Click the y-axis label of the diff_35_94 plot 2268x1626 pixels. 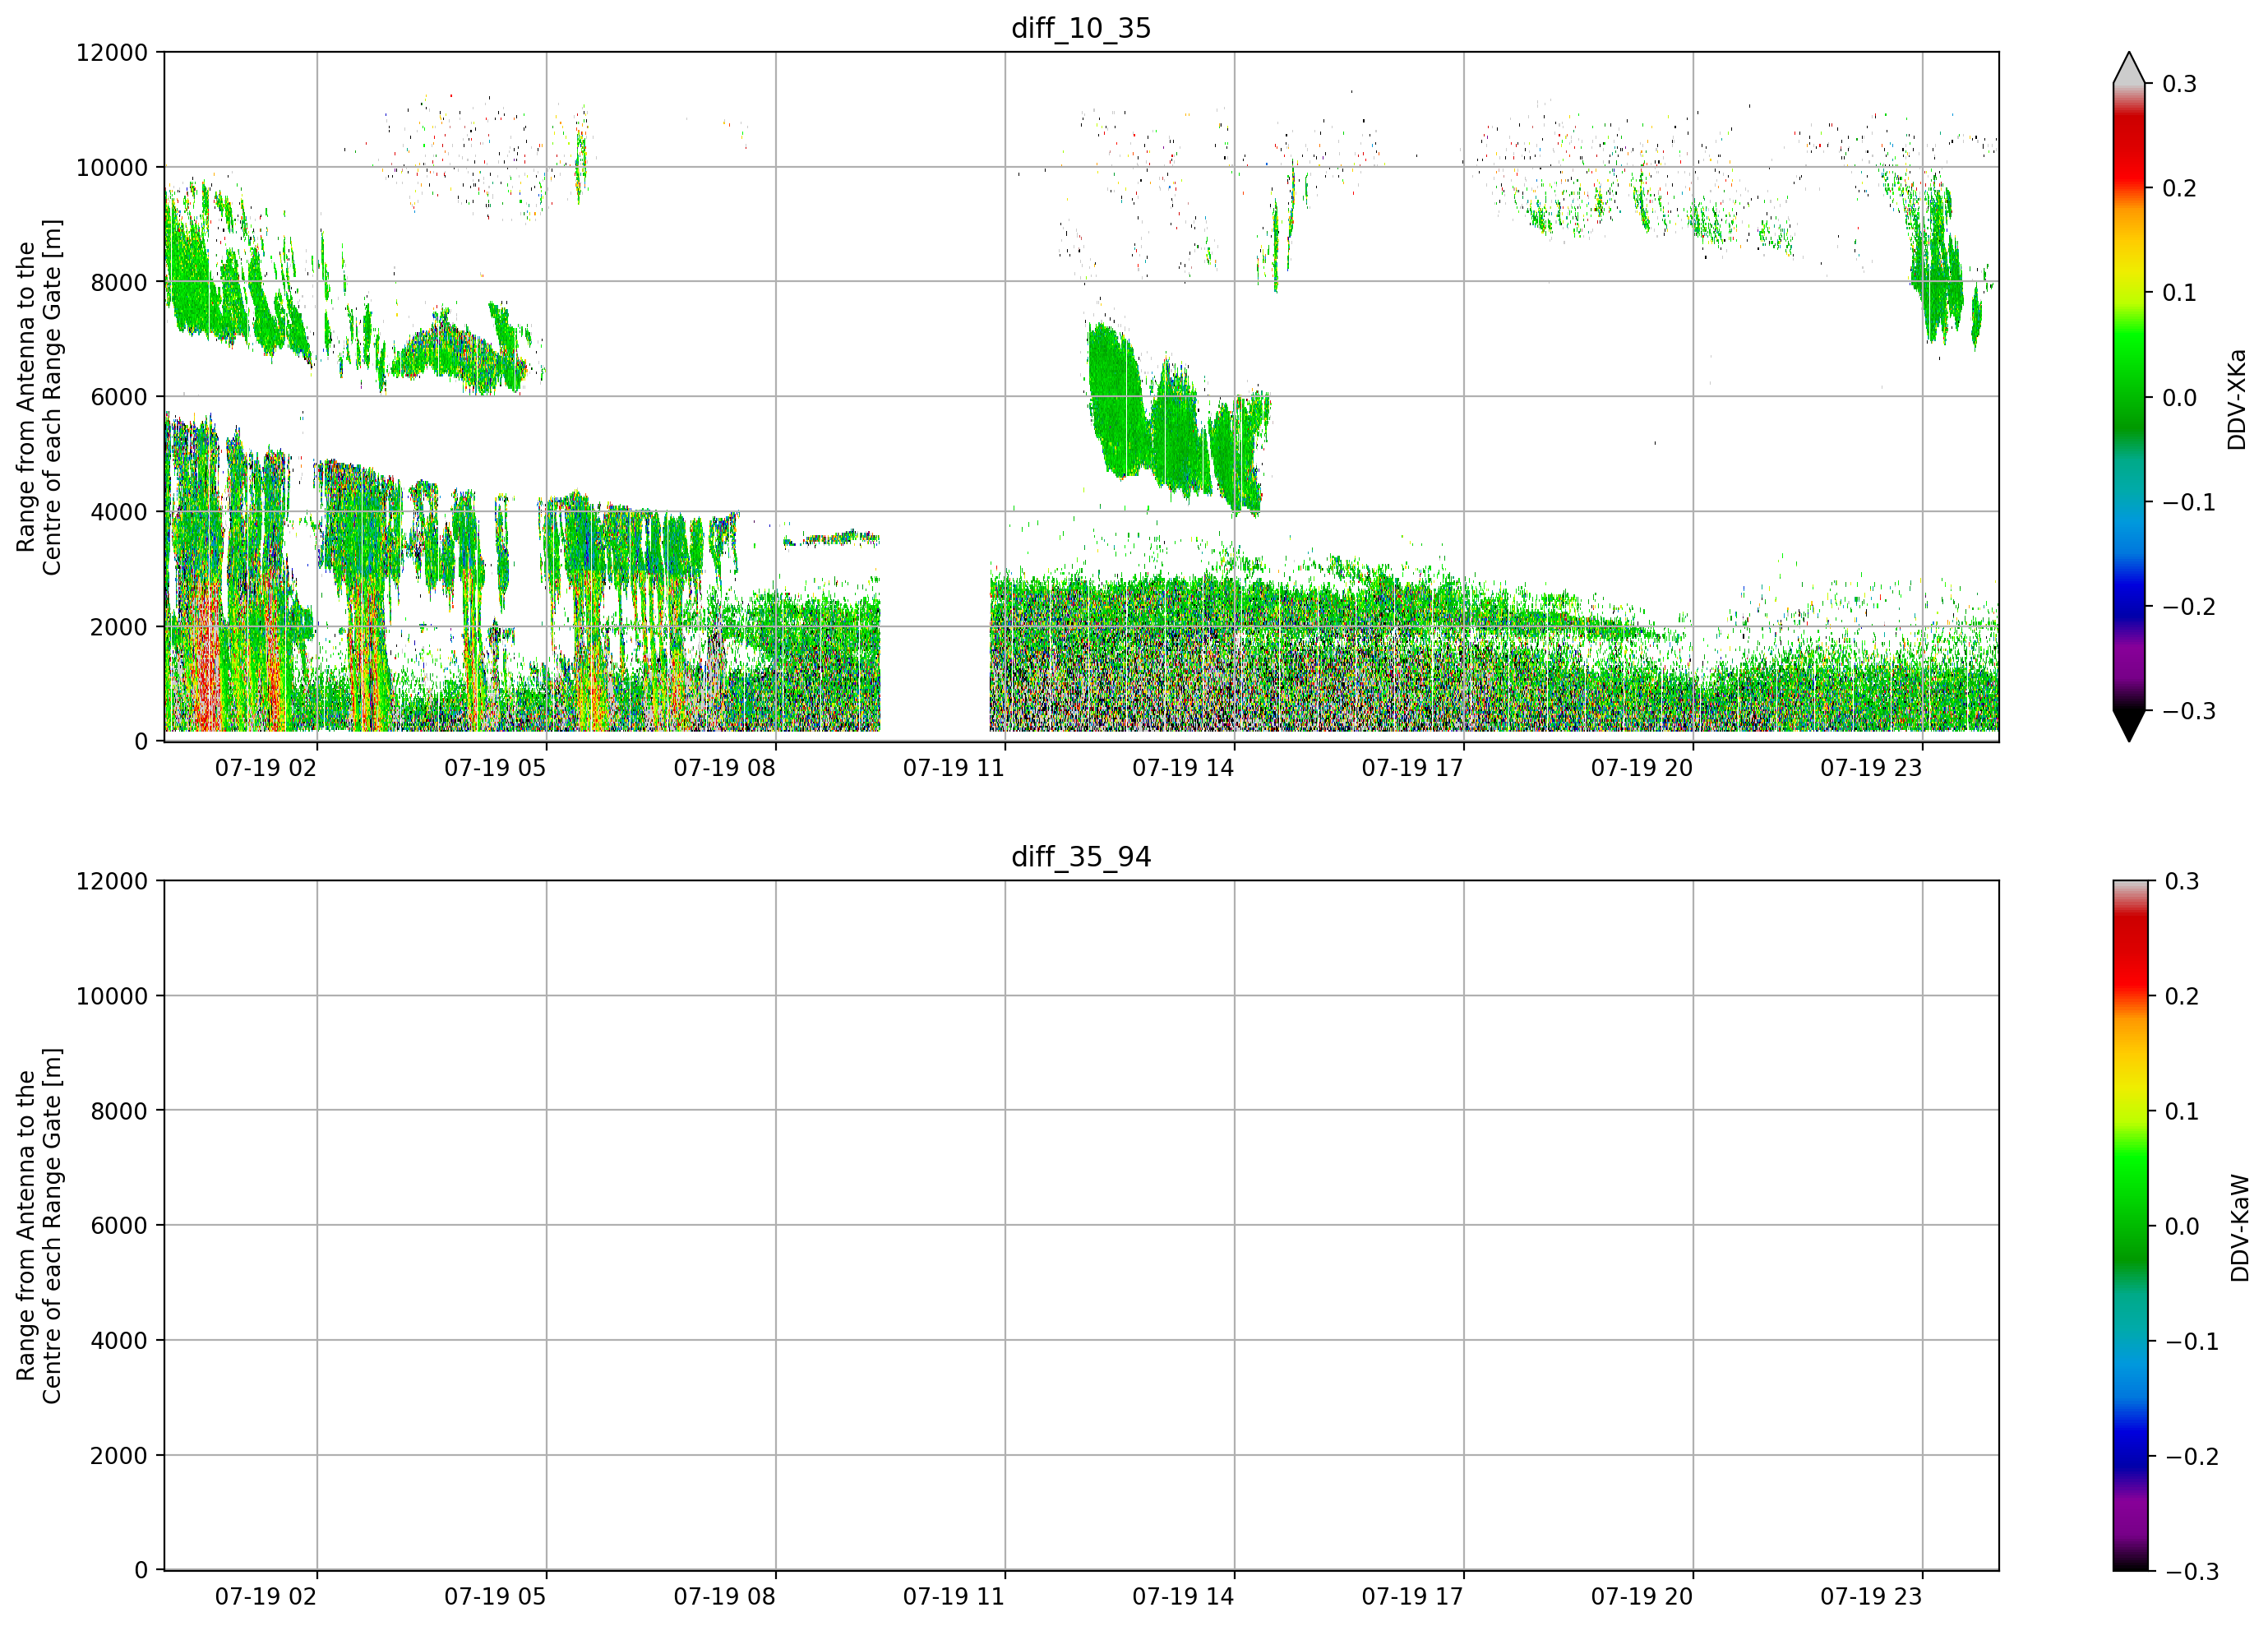pos(39,1226)
